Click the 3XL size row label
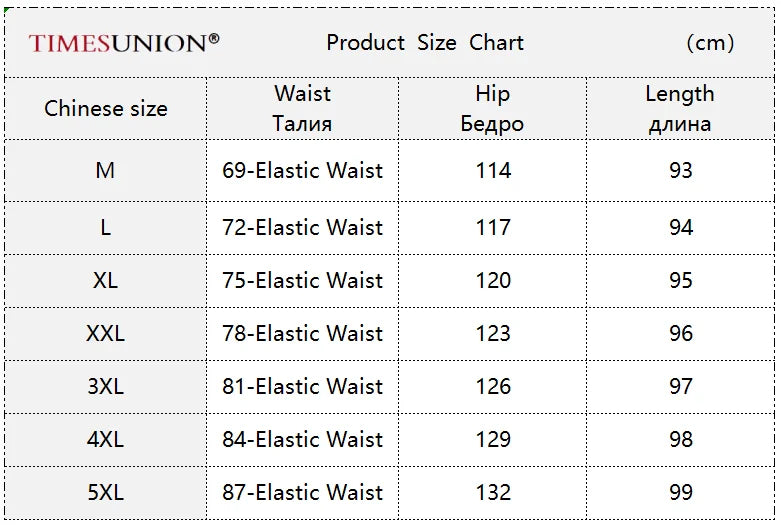 [105, 386]
